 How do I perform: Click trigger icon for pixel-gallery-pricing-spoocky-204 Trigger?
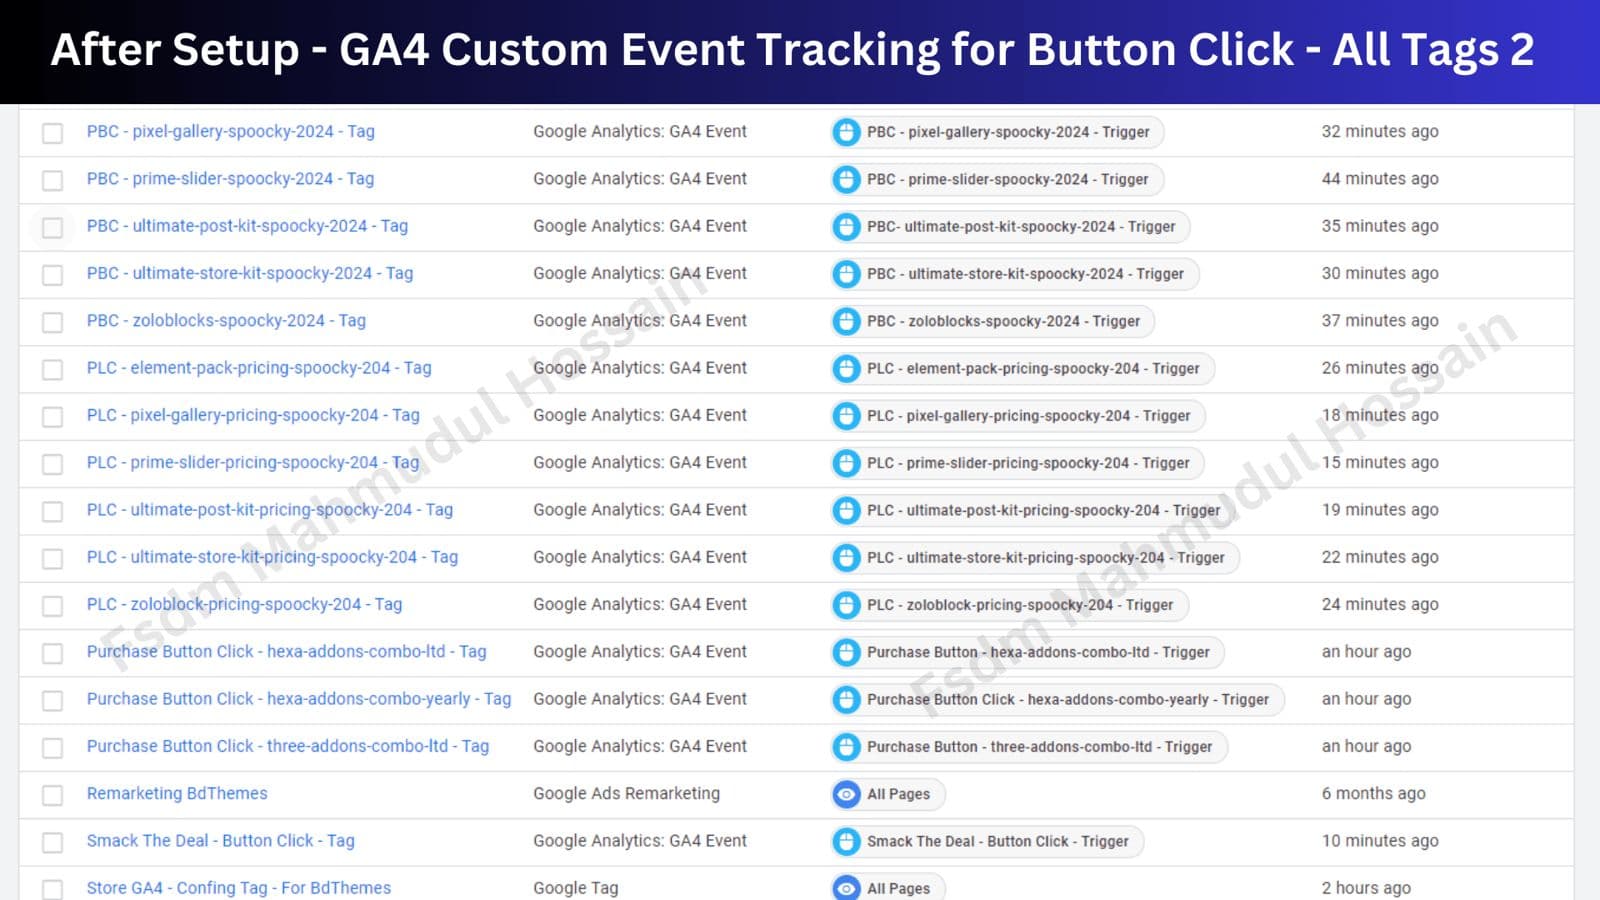[x=847, y=415]
